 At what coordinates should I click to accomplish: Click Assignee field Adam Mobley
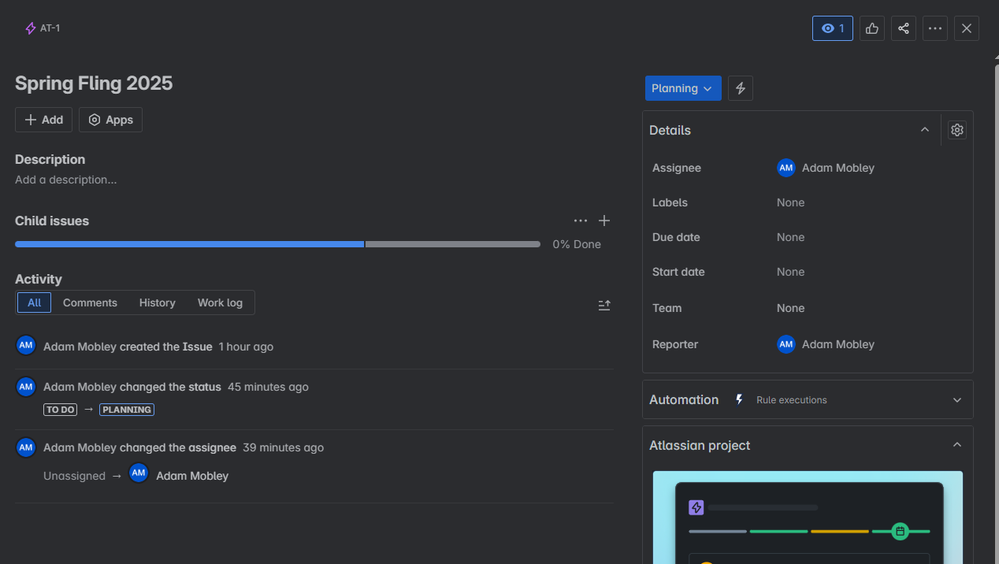(826, 168)
